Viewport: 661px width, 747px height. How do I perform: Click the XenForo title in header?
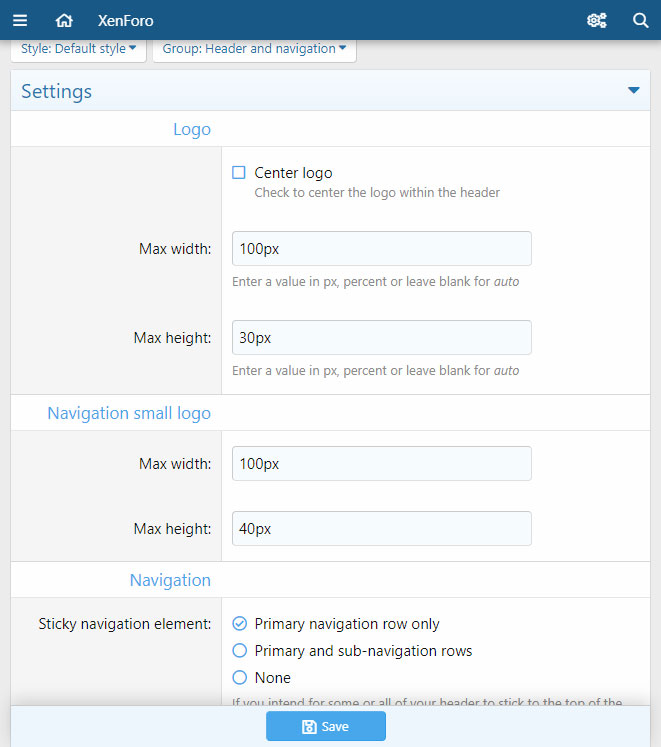(x=126, y=20)
